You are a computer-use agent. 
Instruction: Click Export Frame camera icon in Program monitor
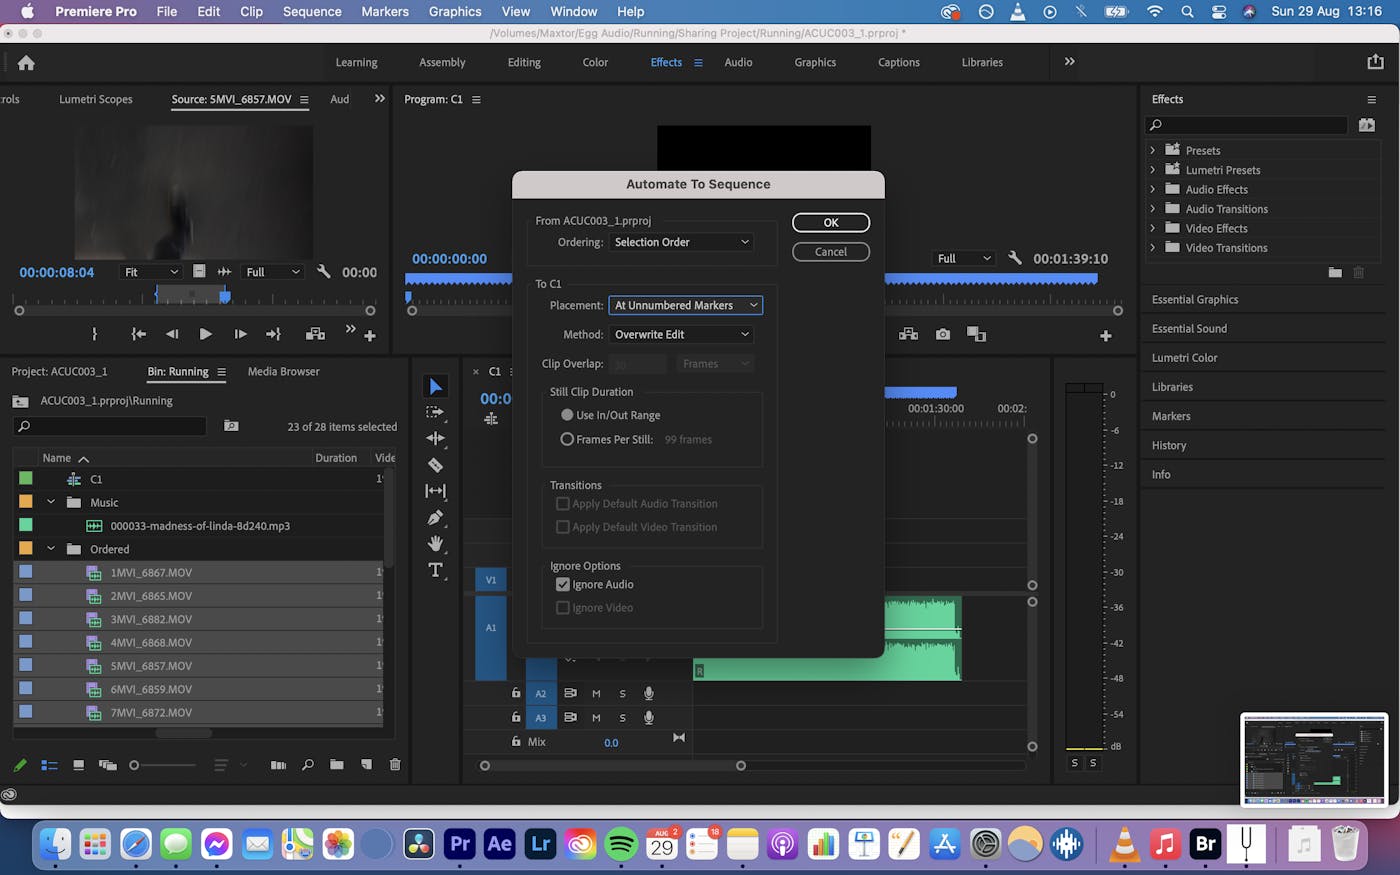click(x=942, y=334)
